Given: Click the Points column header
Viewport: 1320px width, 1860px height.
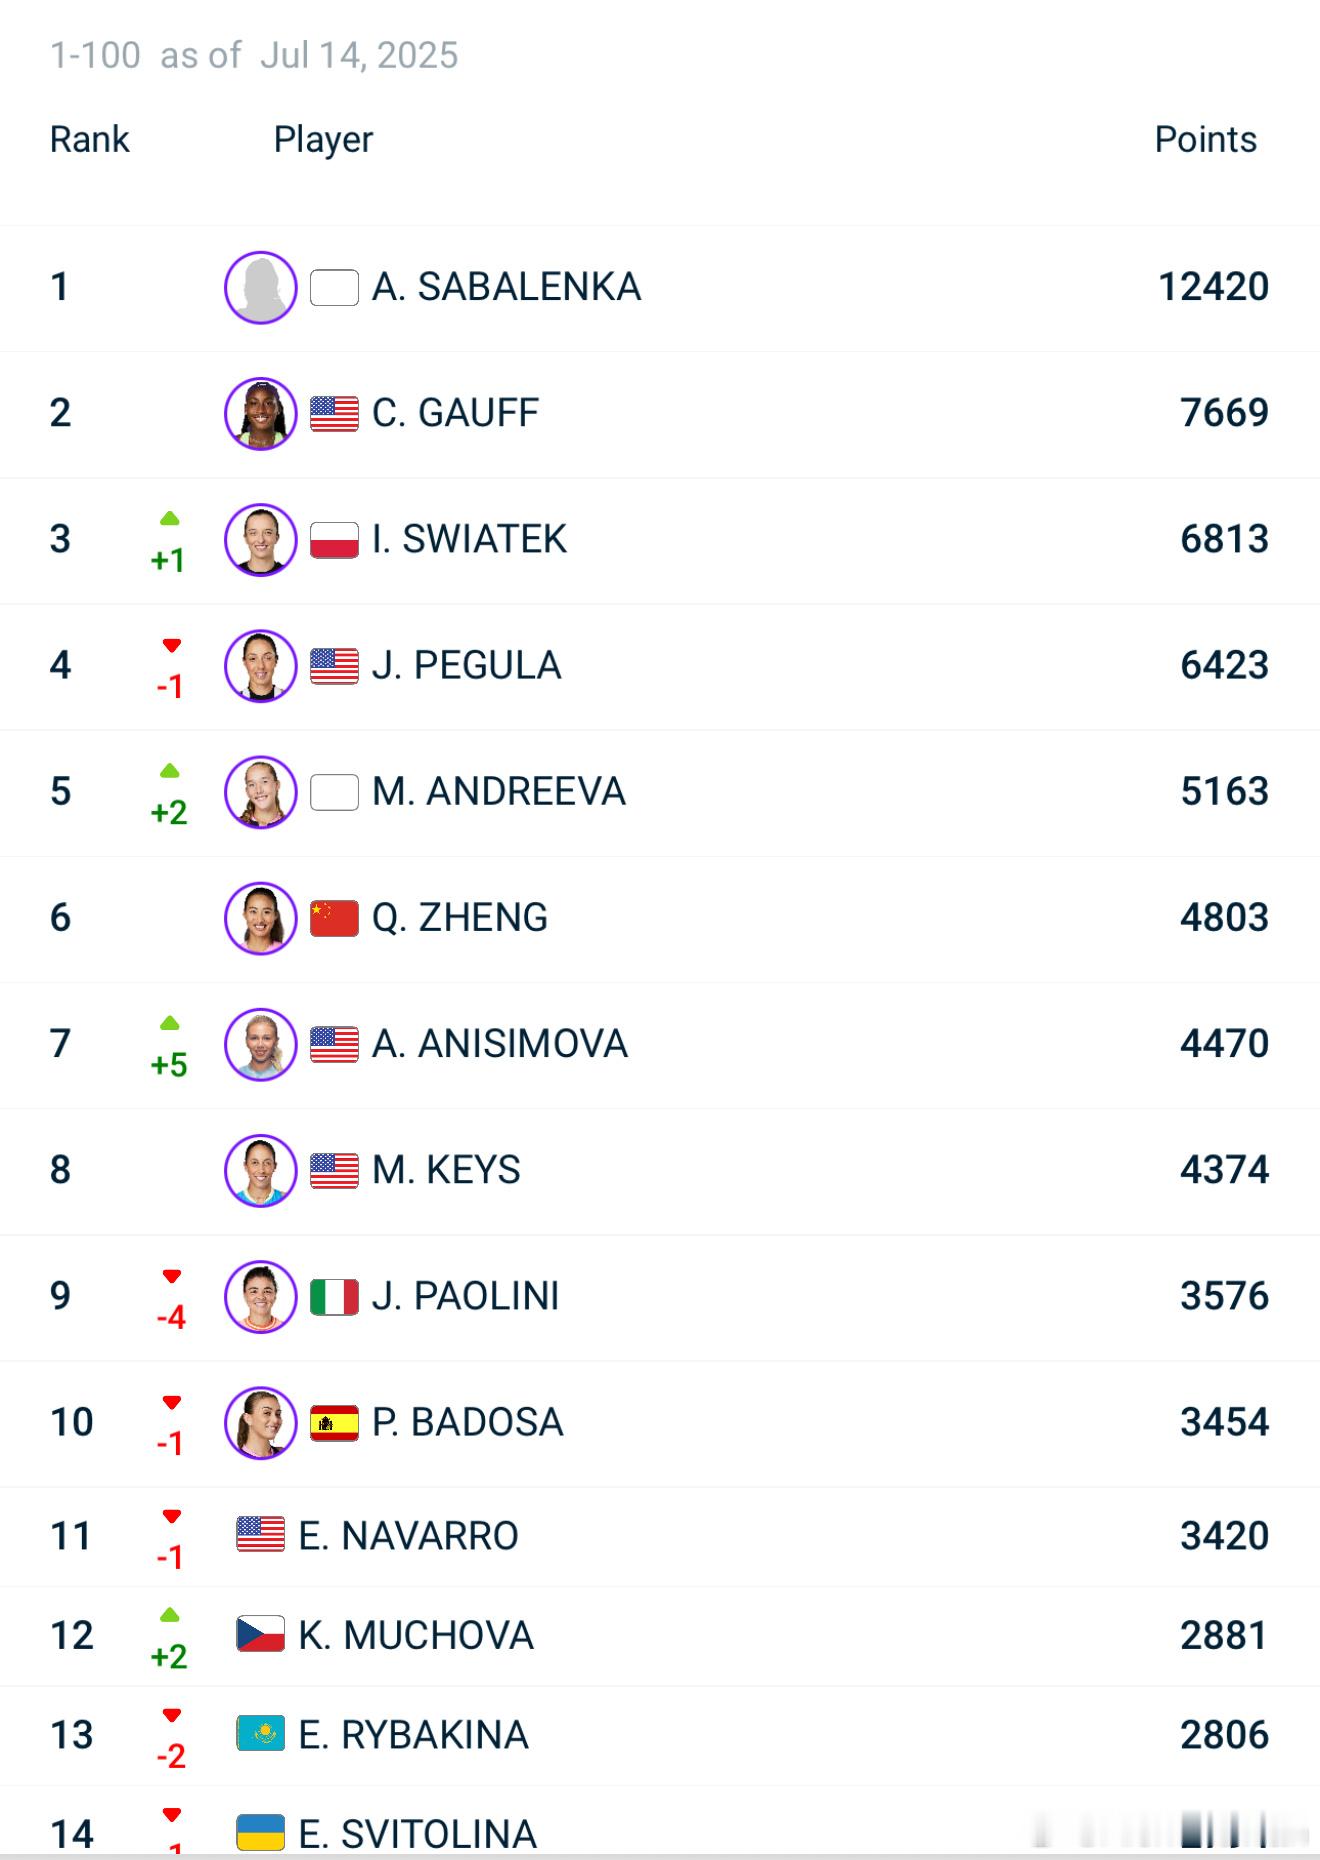Looking at the screenshot, I should click(x=1206, y=140).
